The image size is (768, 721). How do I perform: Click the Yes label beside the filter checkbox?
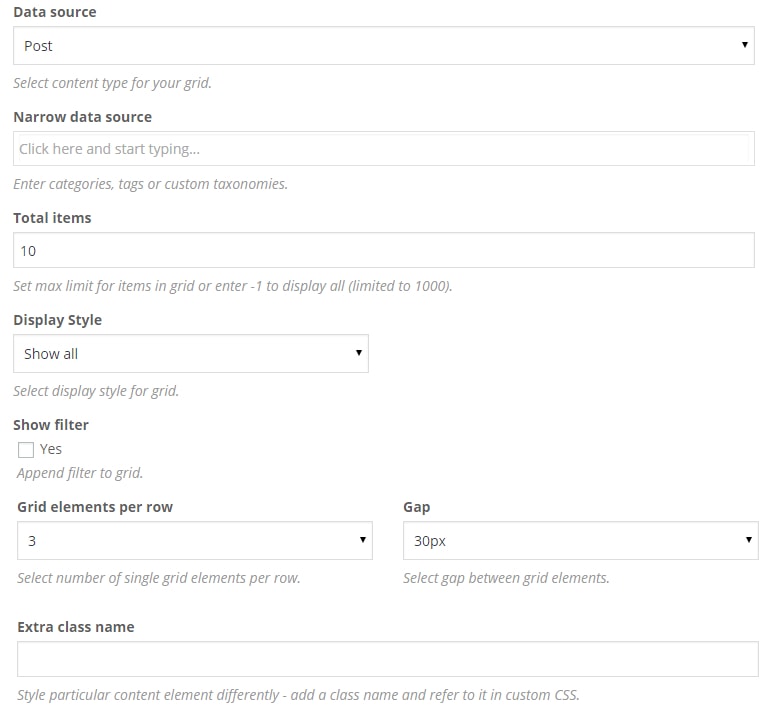(x=51, y=449)
